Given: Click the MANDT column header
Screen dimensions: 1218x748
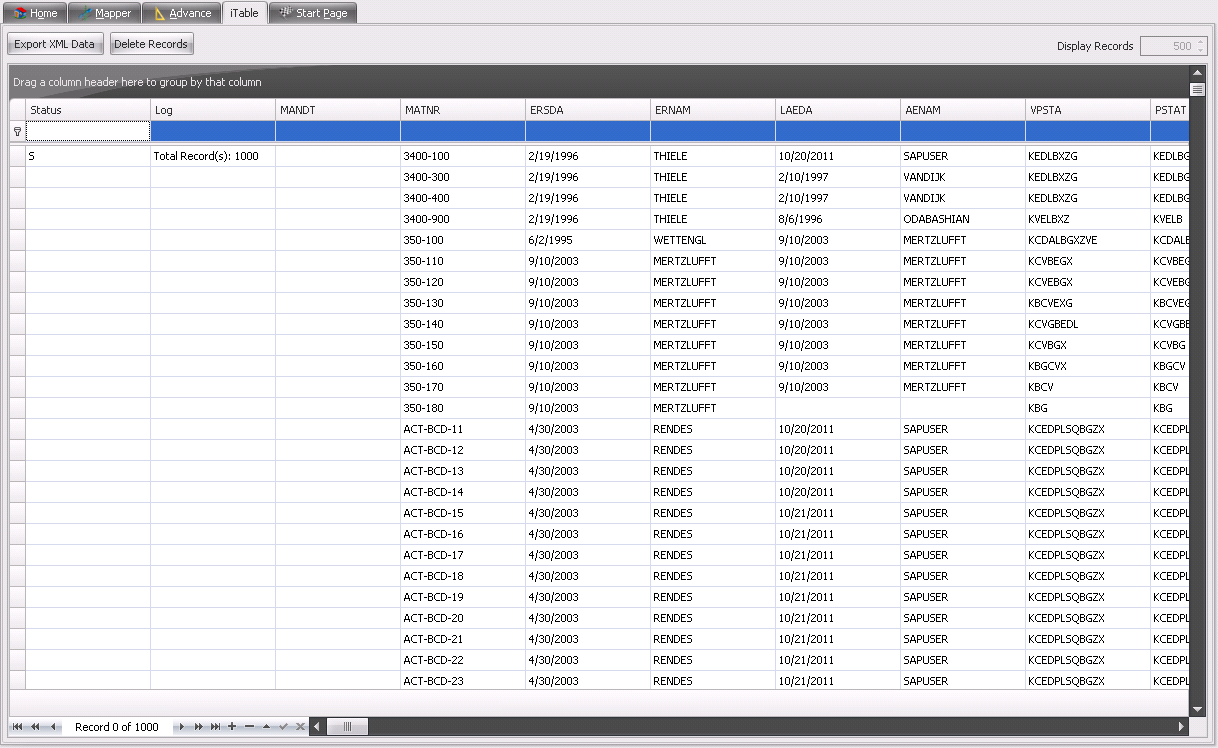Looking at the screenshot, I should pos(338,110).
